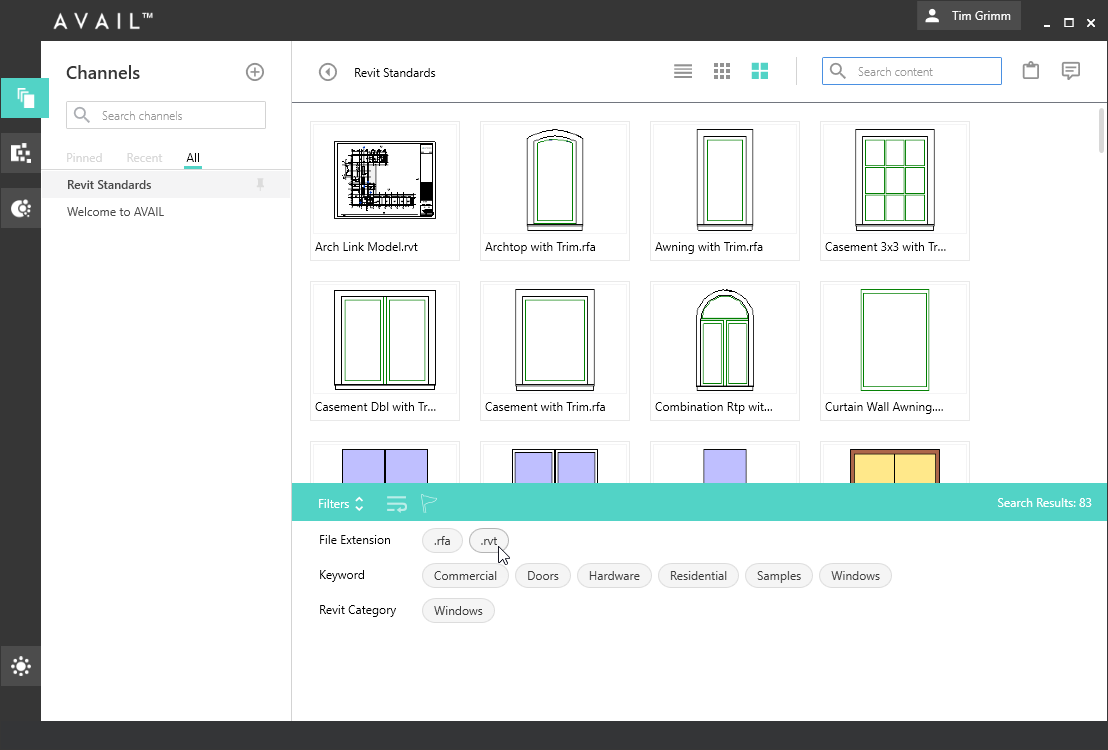Open the feedback chat icon
Screen dimensions: 1108x750
tap(1071, 70)
